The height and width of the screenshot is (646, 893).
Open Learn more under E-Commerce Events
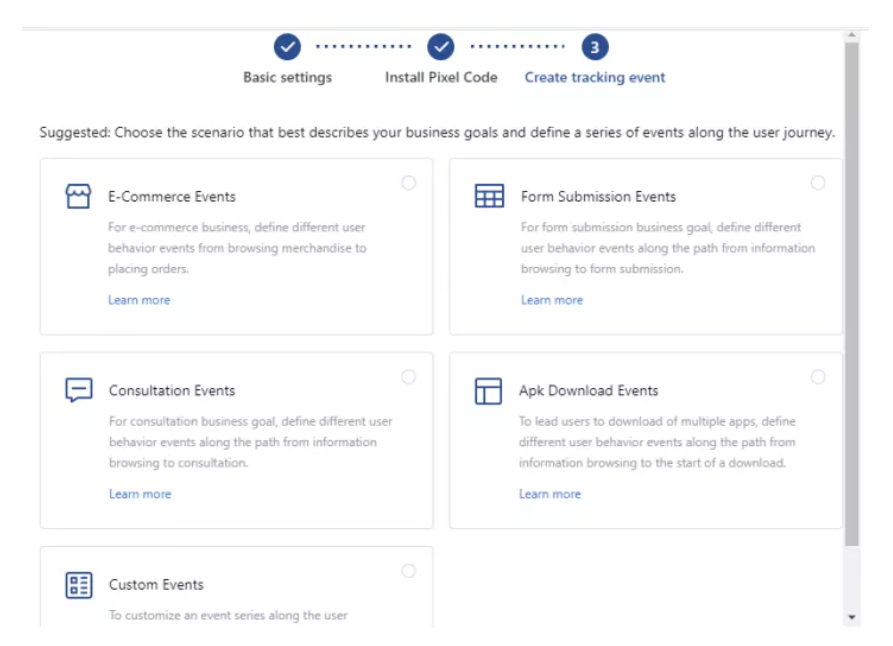(139, 300)
